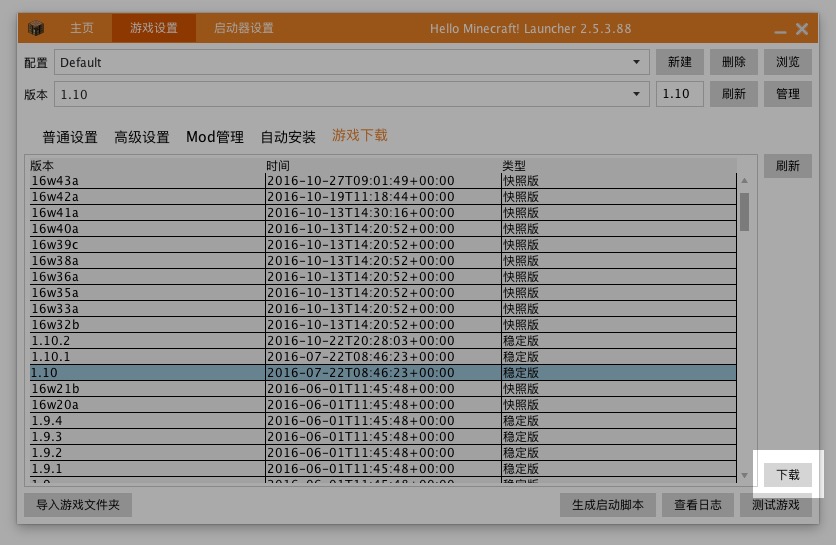Expand the 配置 Default dropdown
Screen dimensions: 836x545
(x=351, y=62)
